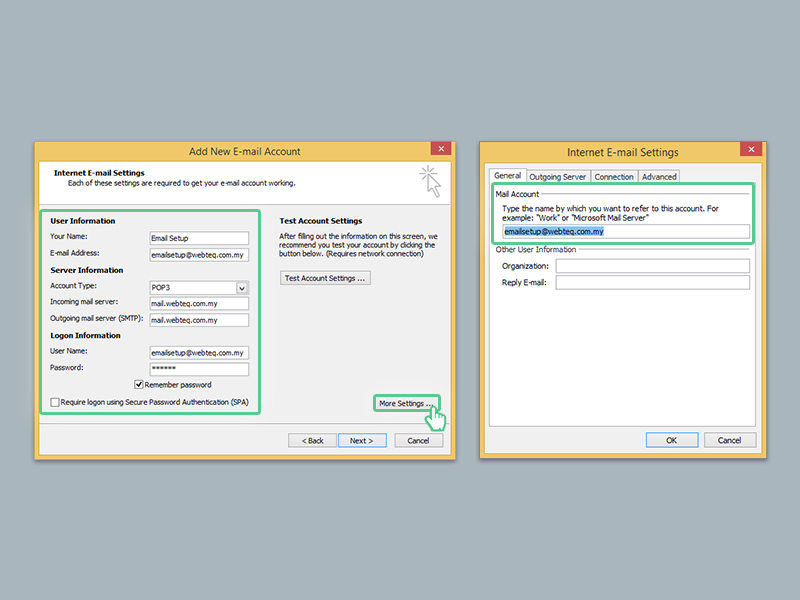
Task: Click the Password field
Action: click(199, 369)
